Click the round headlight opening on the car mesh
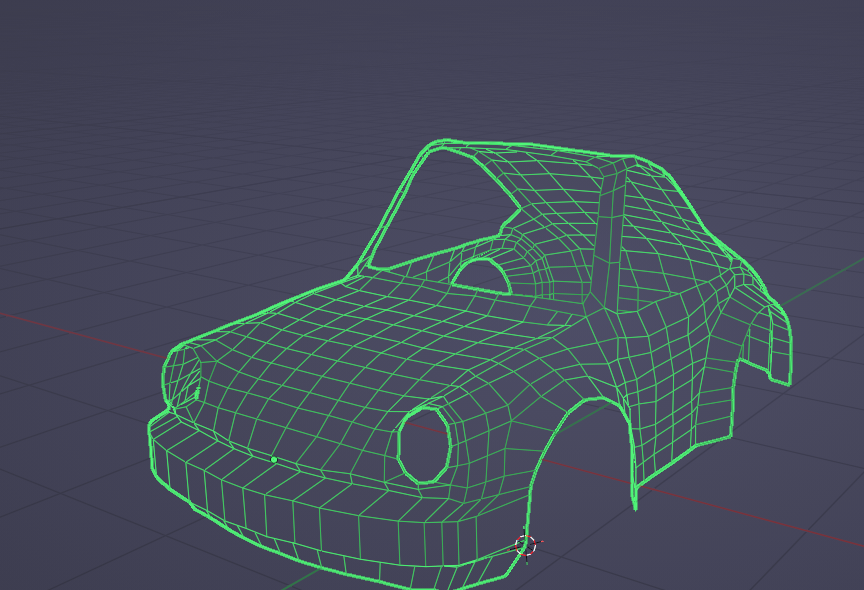This screenshot has width=864, height=590. coord(424,446)
